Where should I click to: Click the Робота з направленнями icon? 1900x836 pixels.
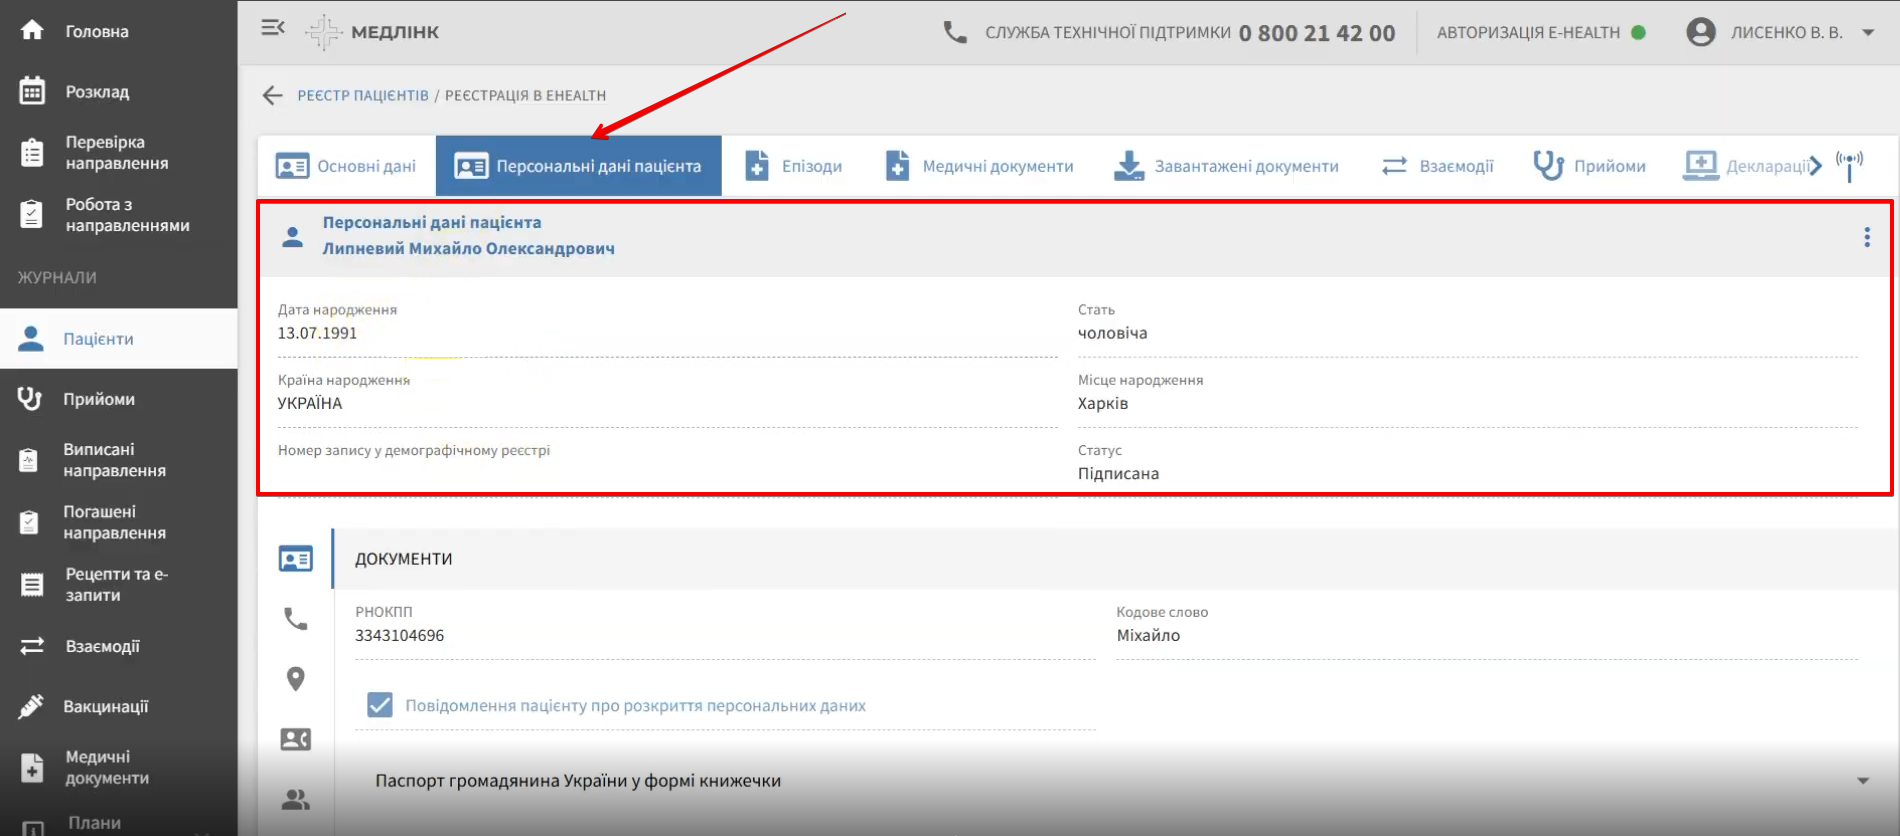32,214
